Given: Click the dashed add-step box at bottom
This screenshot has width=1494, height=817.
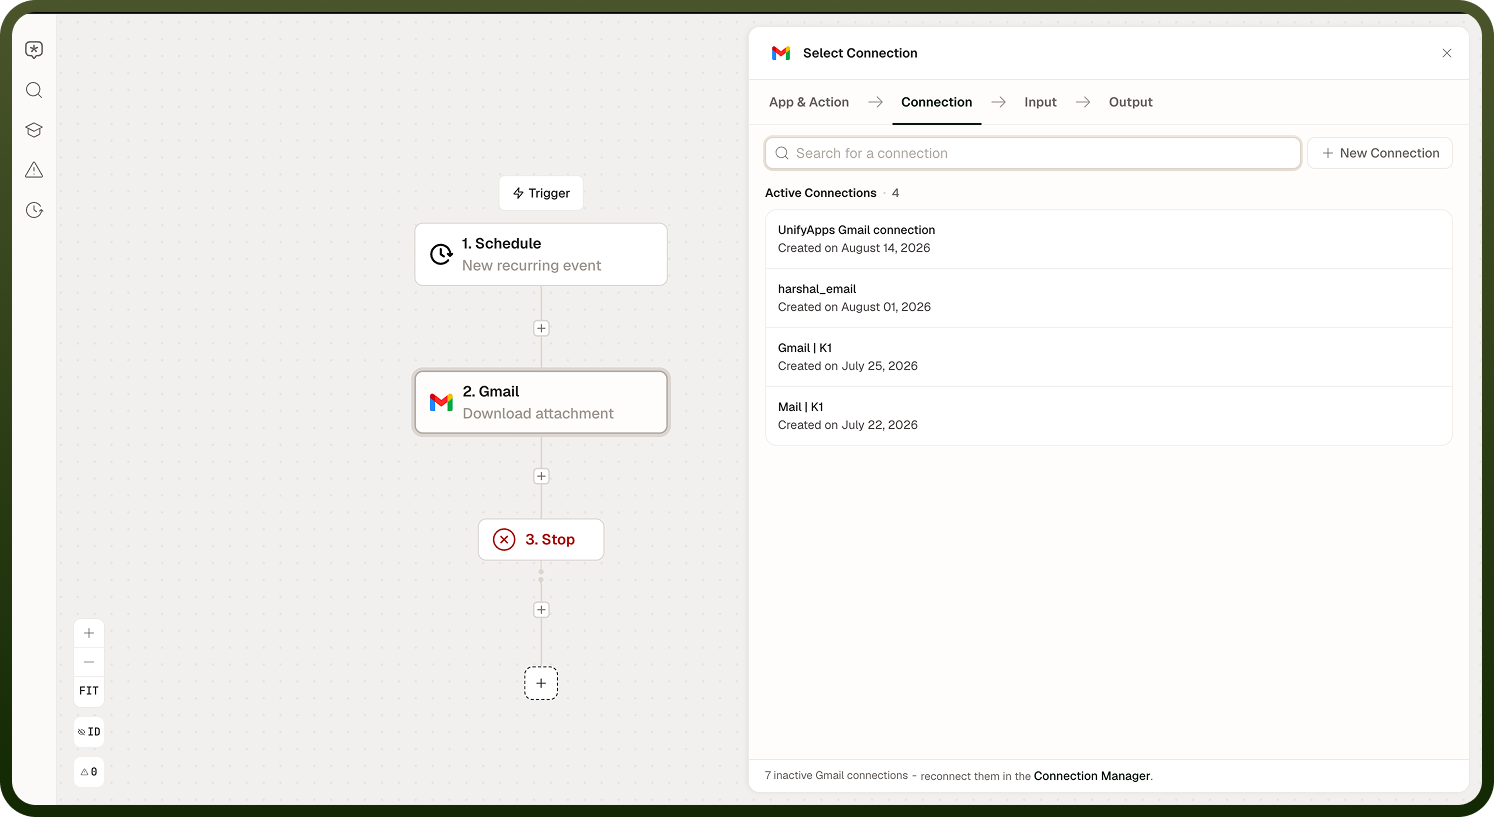Looking at the screenshot, I should 541,683.
